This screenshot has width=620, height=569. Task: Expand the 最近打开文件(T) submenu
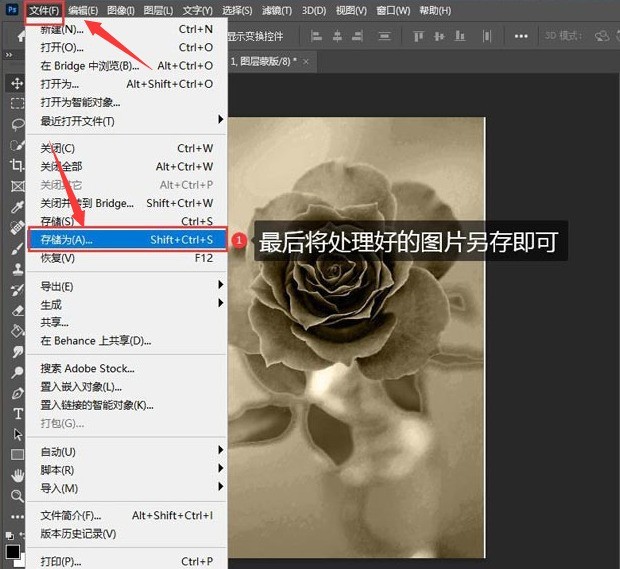click(125, 121)
